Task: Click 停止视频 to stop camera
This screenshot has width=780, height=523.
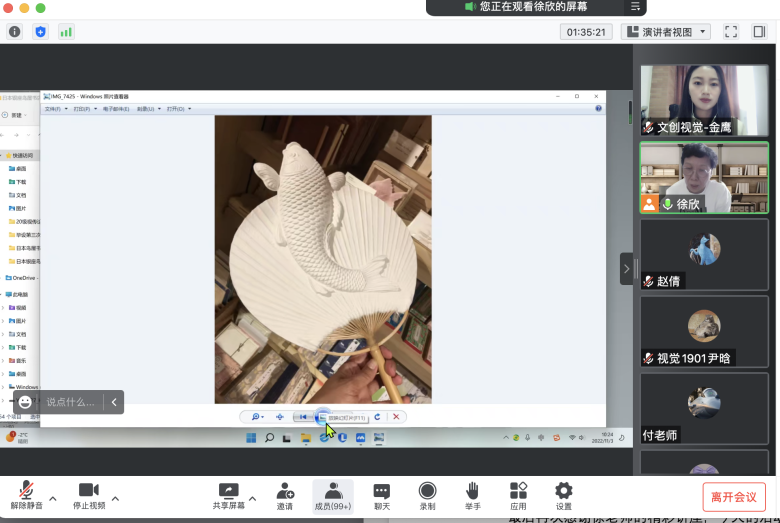Action: (89, 496)
